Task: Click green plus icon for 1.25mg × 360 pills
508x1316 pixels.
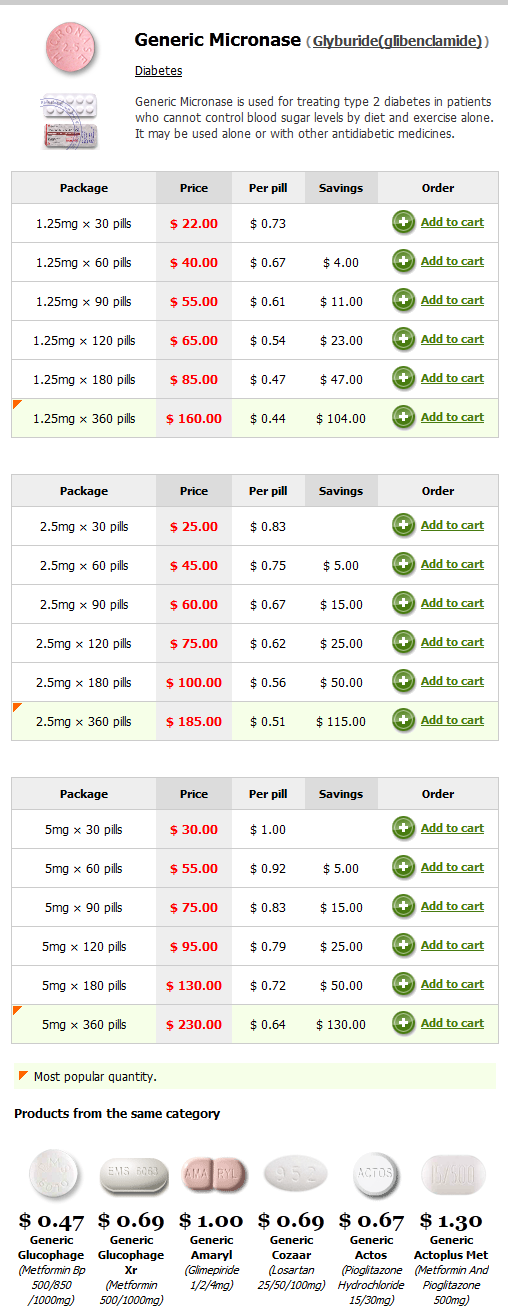Action: coord(404,417)
